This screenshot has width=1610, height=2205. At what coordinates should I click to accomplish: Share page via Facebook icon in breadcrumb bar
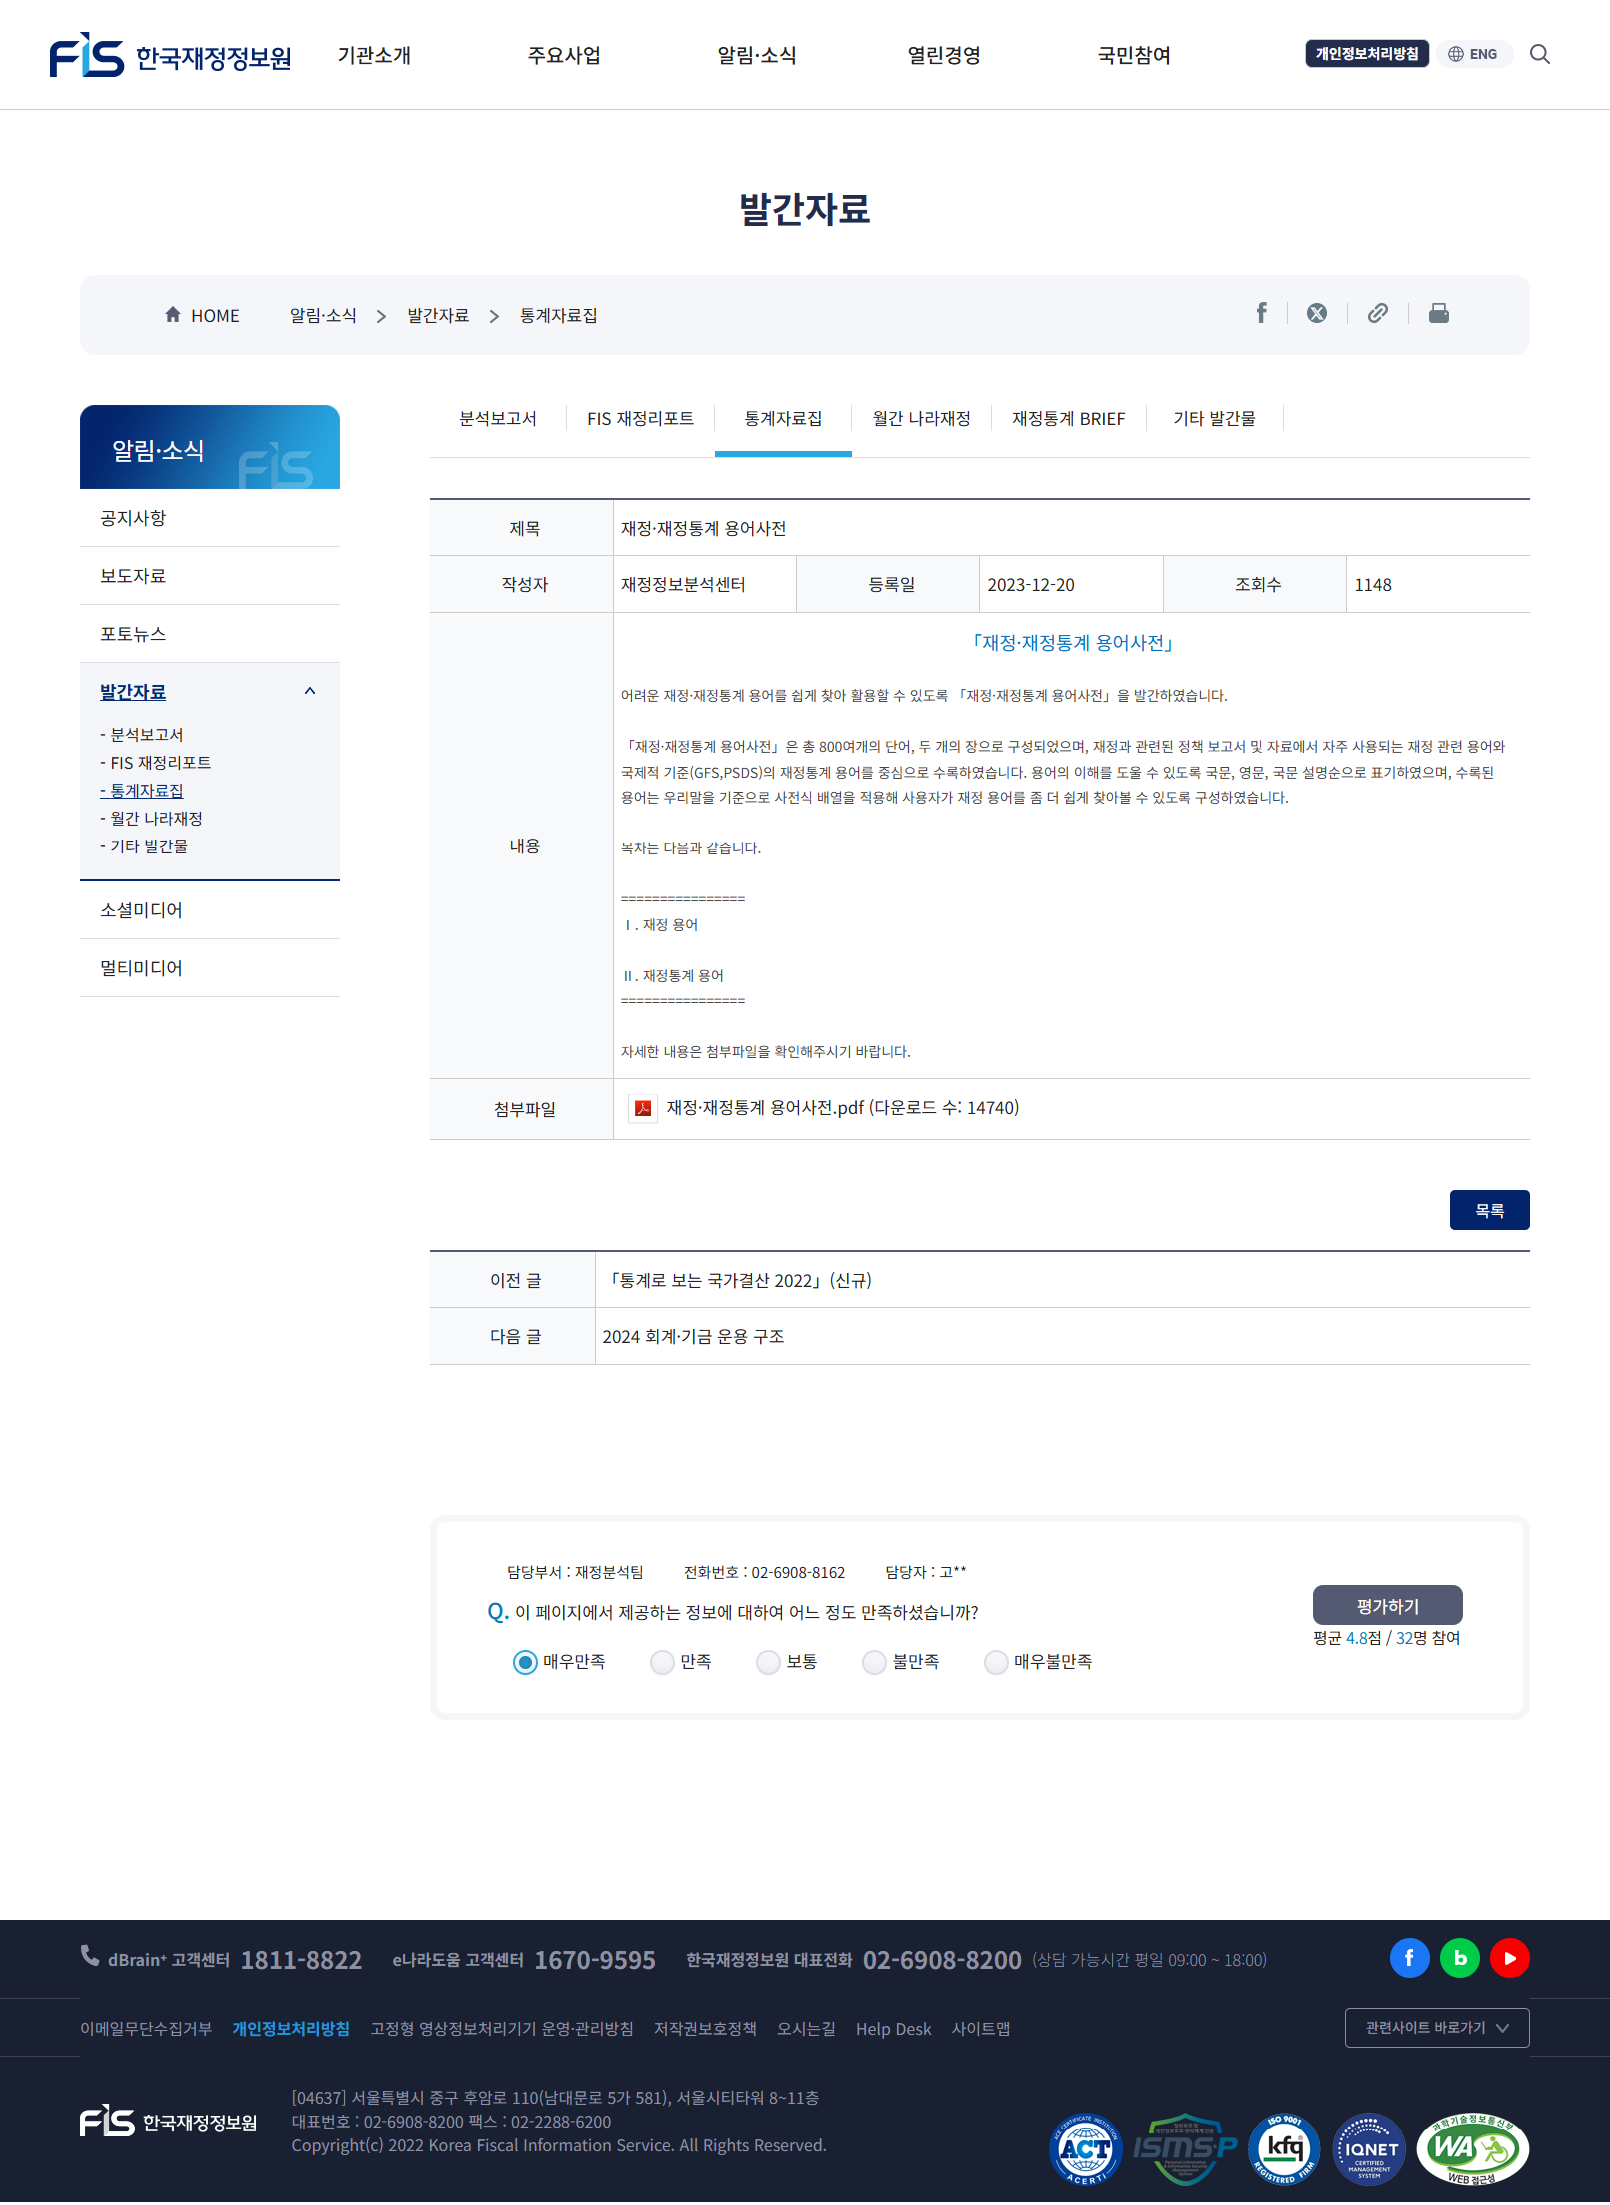pyautogui.click(x=1261, y=314)
